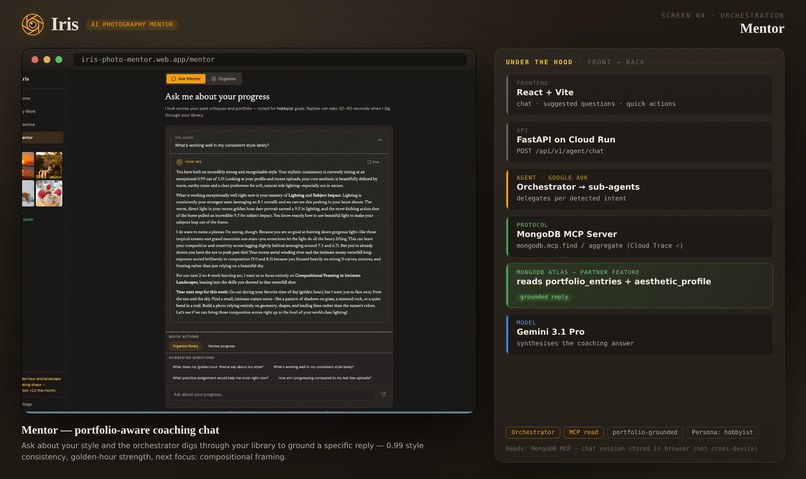Click the send arrow icon in chat
Screen dimensions: 806x479
pos(383,395)
